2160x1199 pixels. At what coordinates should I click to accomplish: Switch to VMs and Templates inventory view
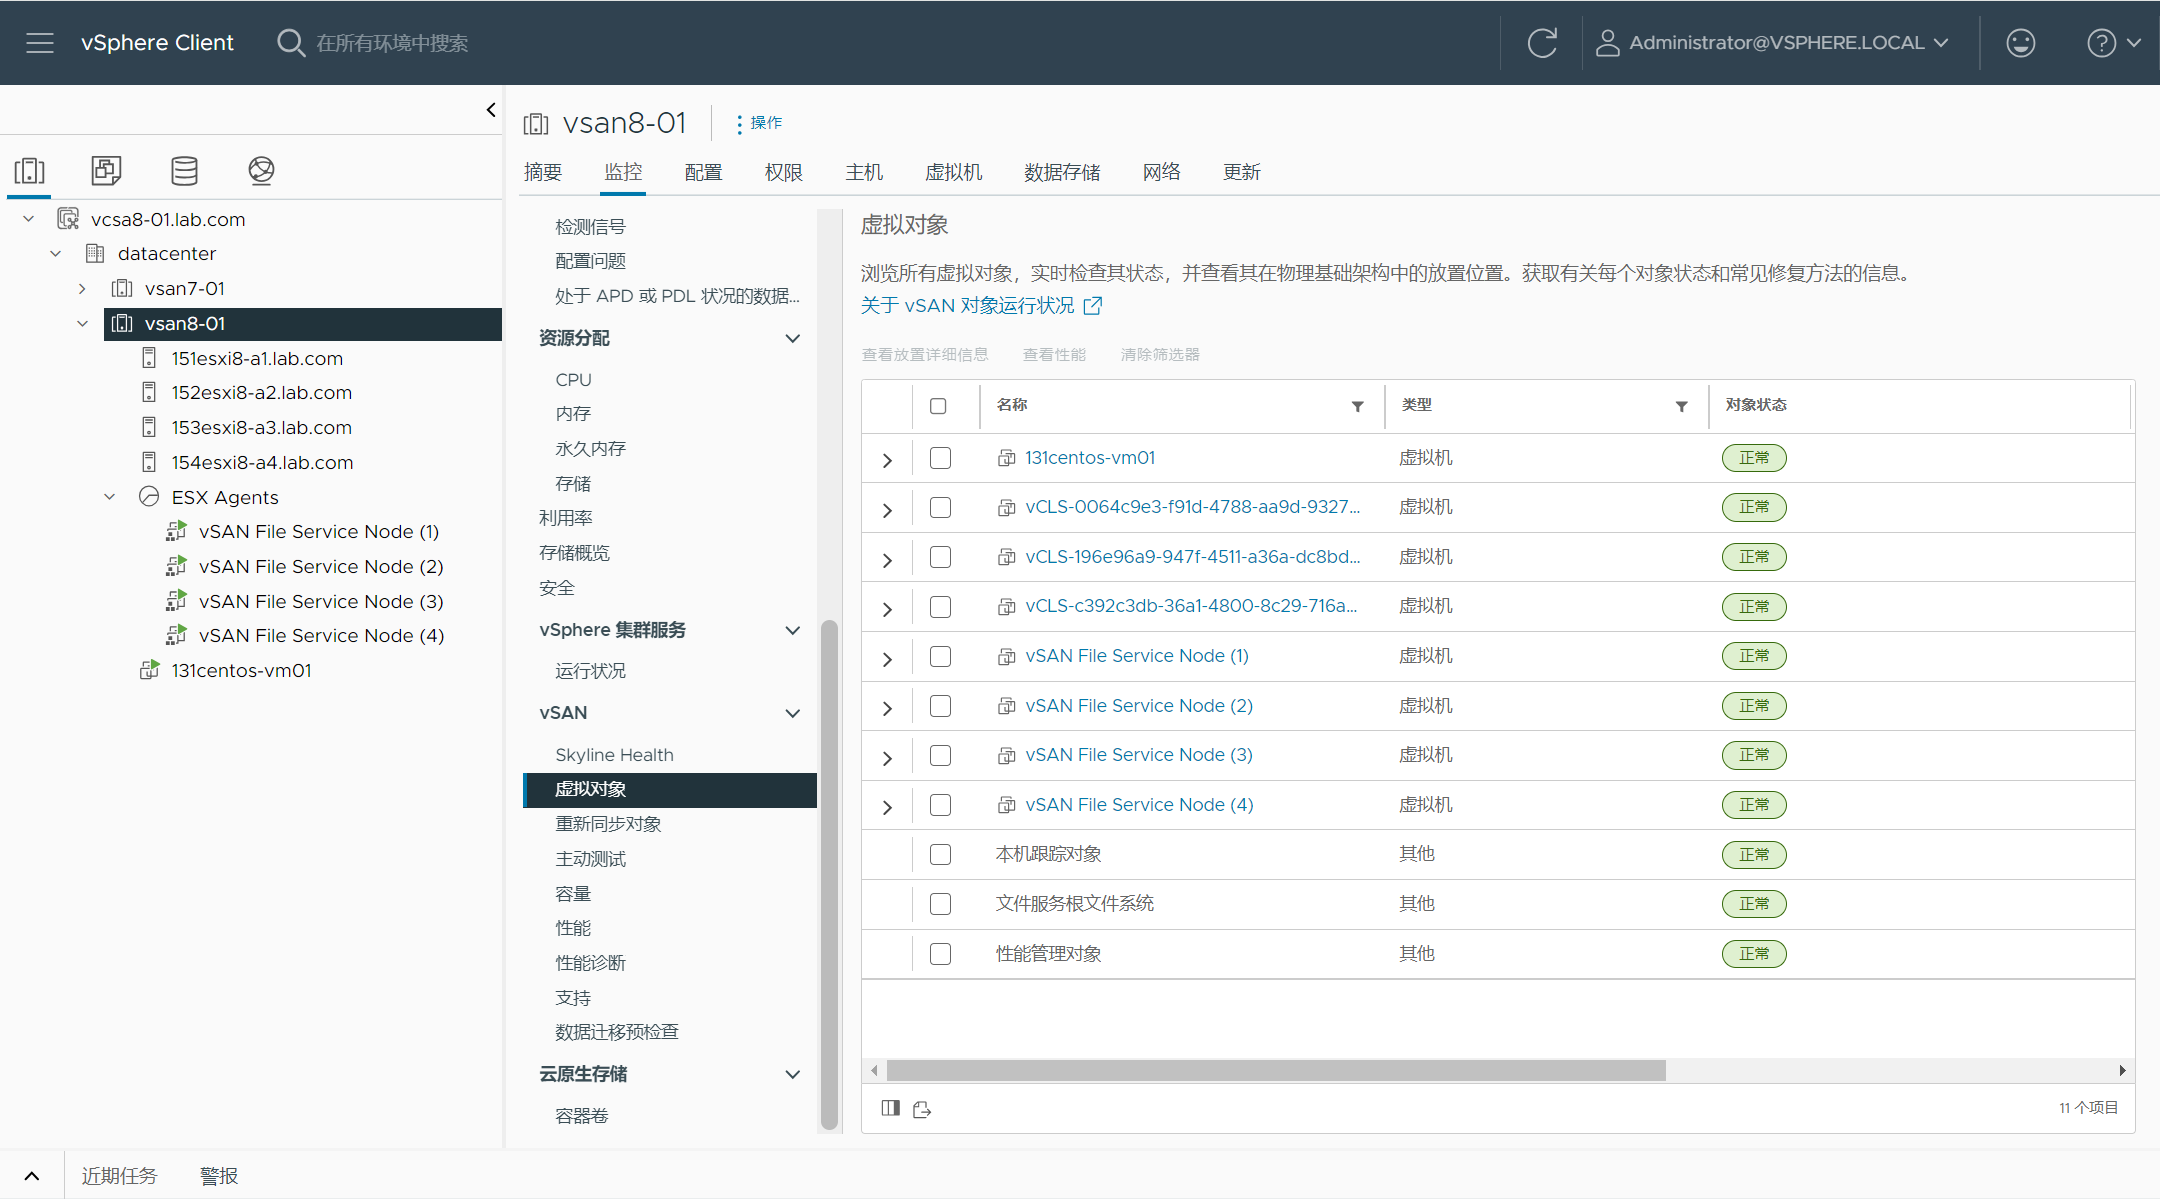pos(106,171)
